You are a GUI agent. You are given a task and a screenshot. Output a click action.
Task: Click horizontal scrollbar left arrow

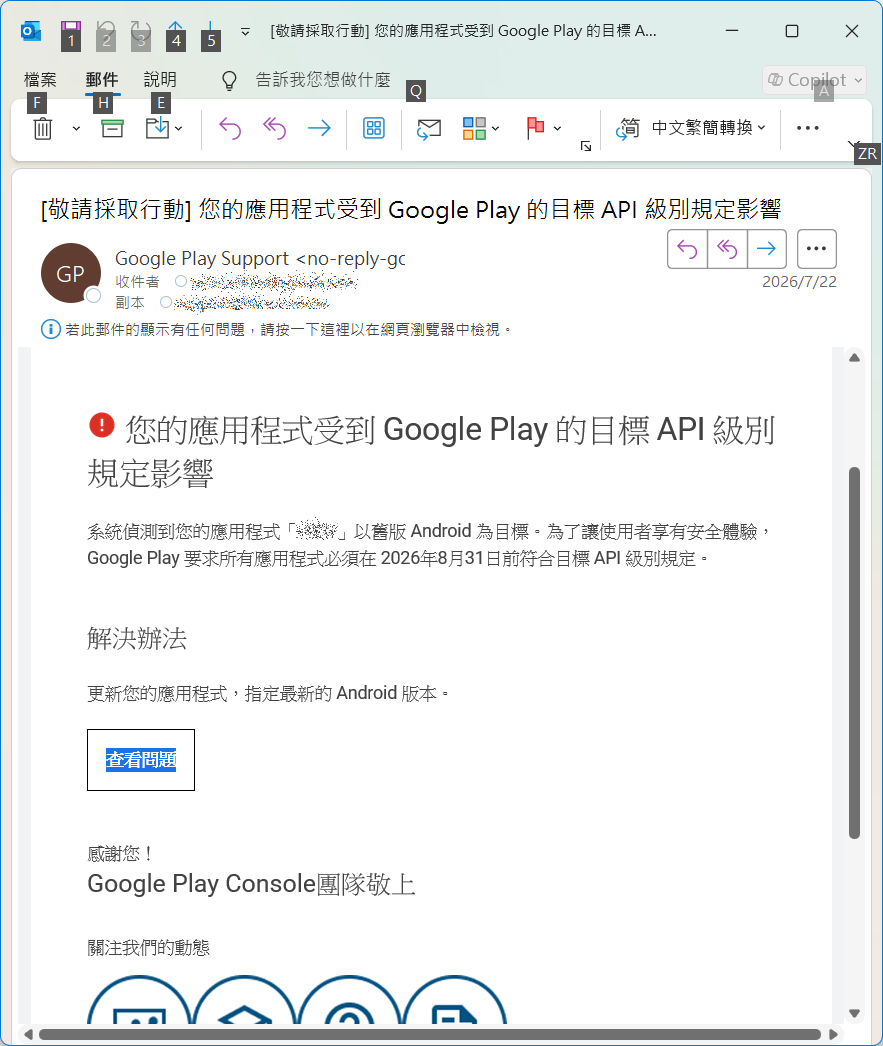pos(27,1034)
